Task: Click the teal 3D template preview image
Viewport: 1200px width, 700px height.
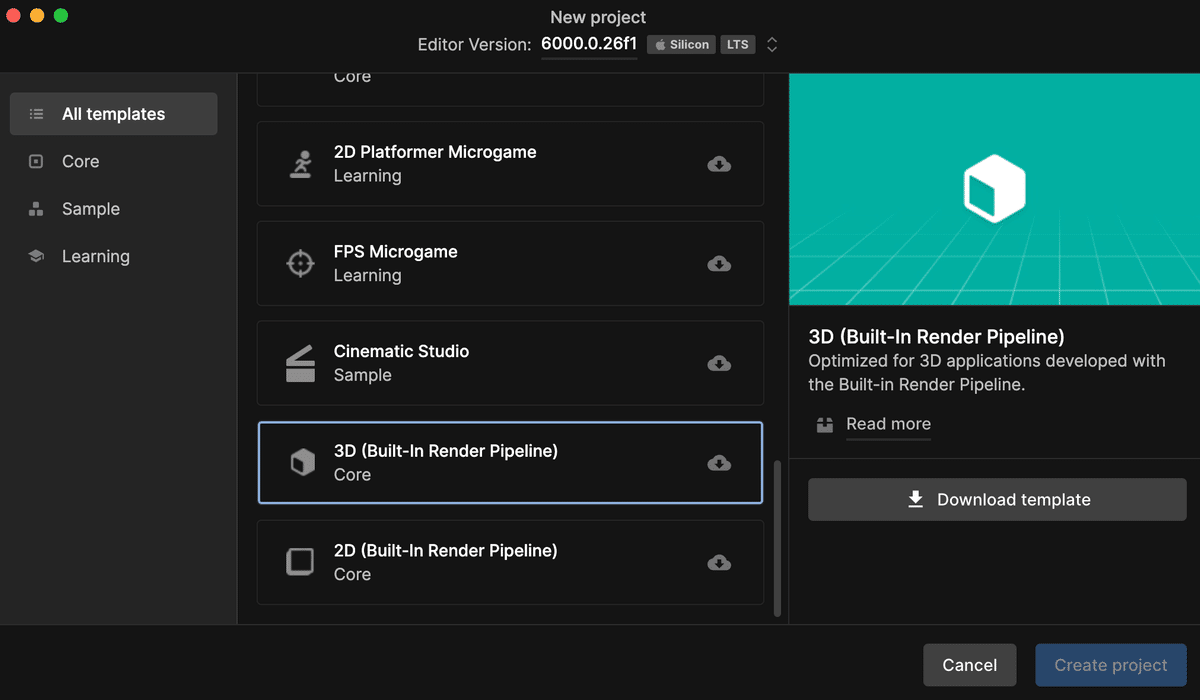Action: point(994,189)
